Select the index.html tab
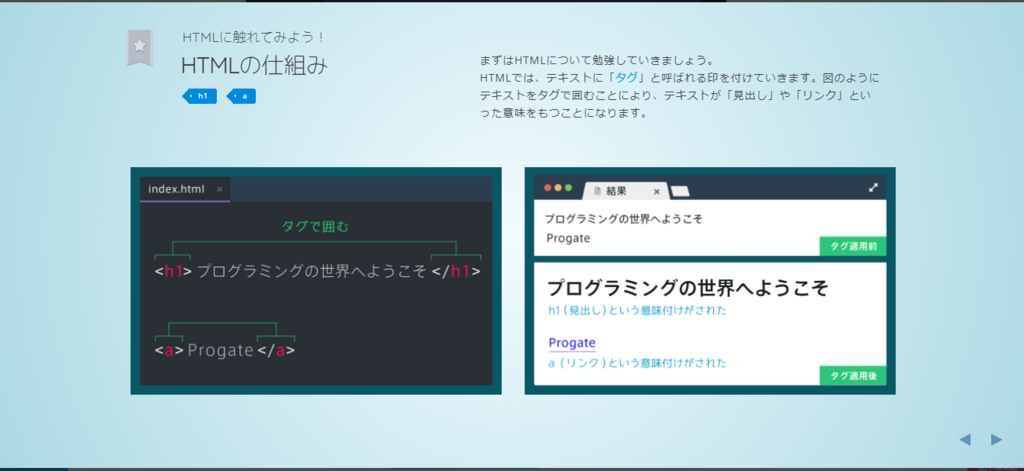The image size is (1024, 471). pos(185,189)
